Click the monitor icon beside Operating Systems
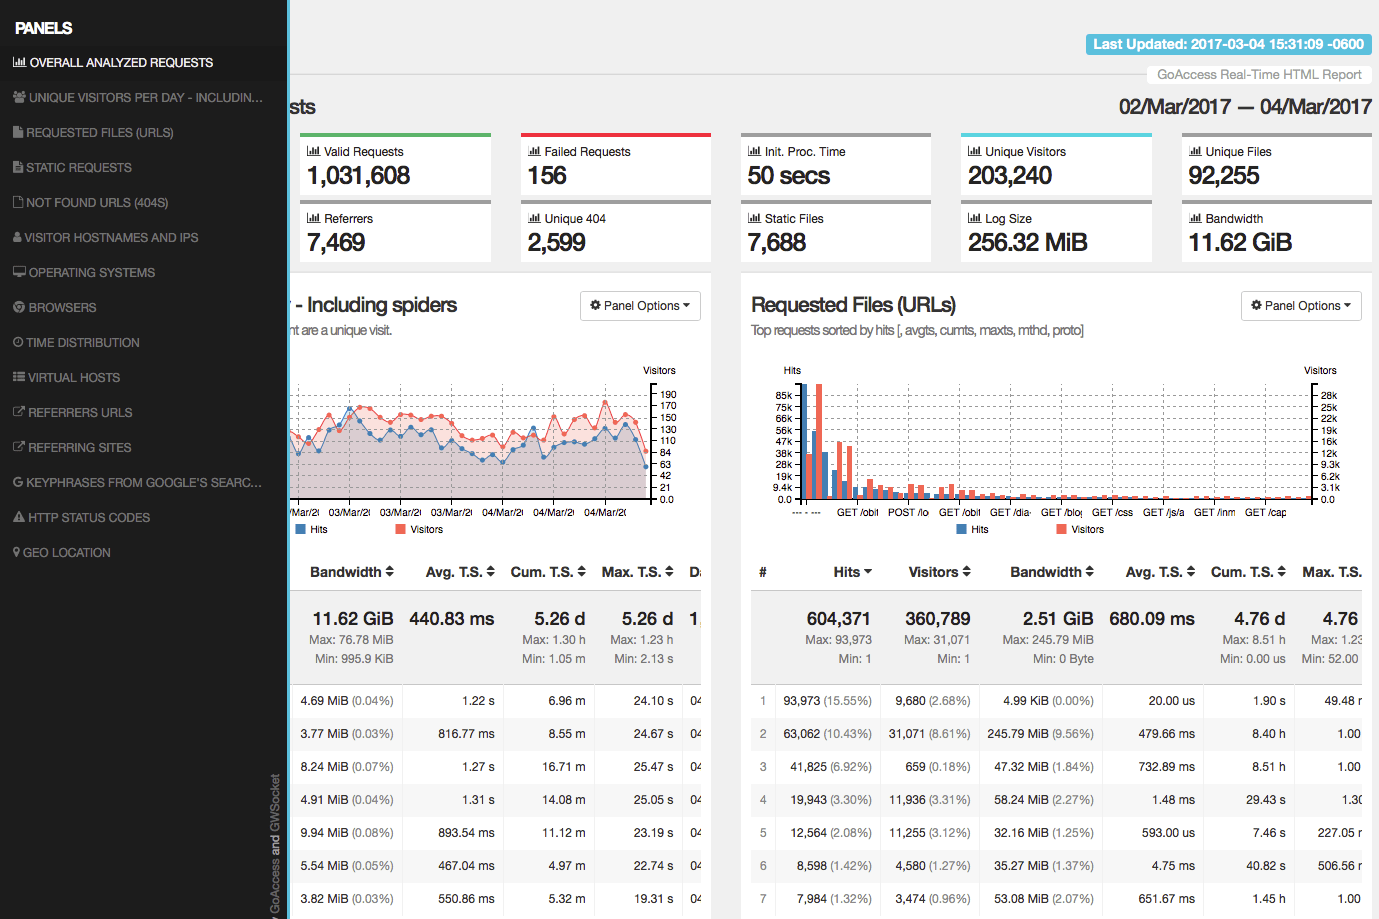 [x=19, y=272]
